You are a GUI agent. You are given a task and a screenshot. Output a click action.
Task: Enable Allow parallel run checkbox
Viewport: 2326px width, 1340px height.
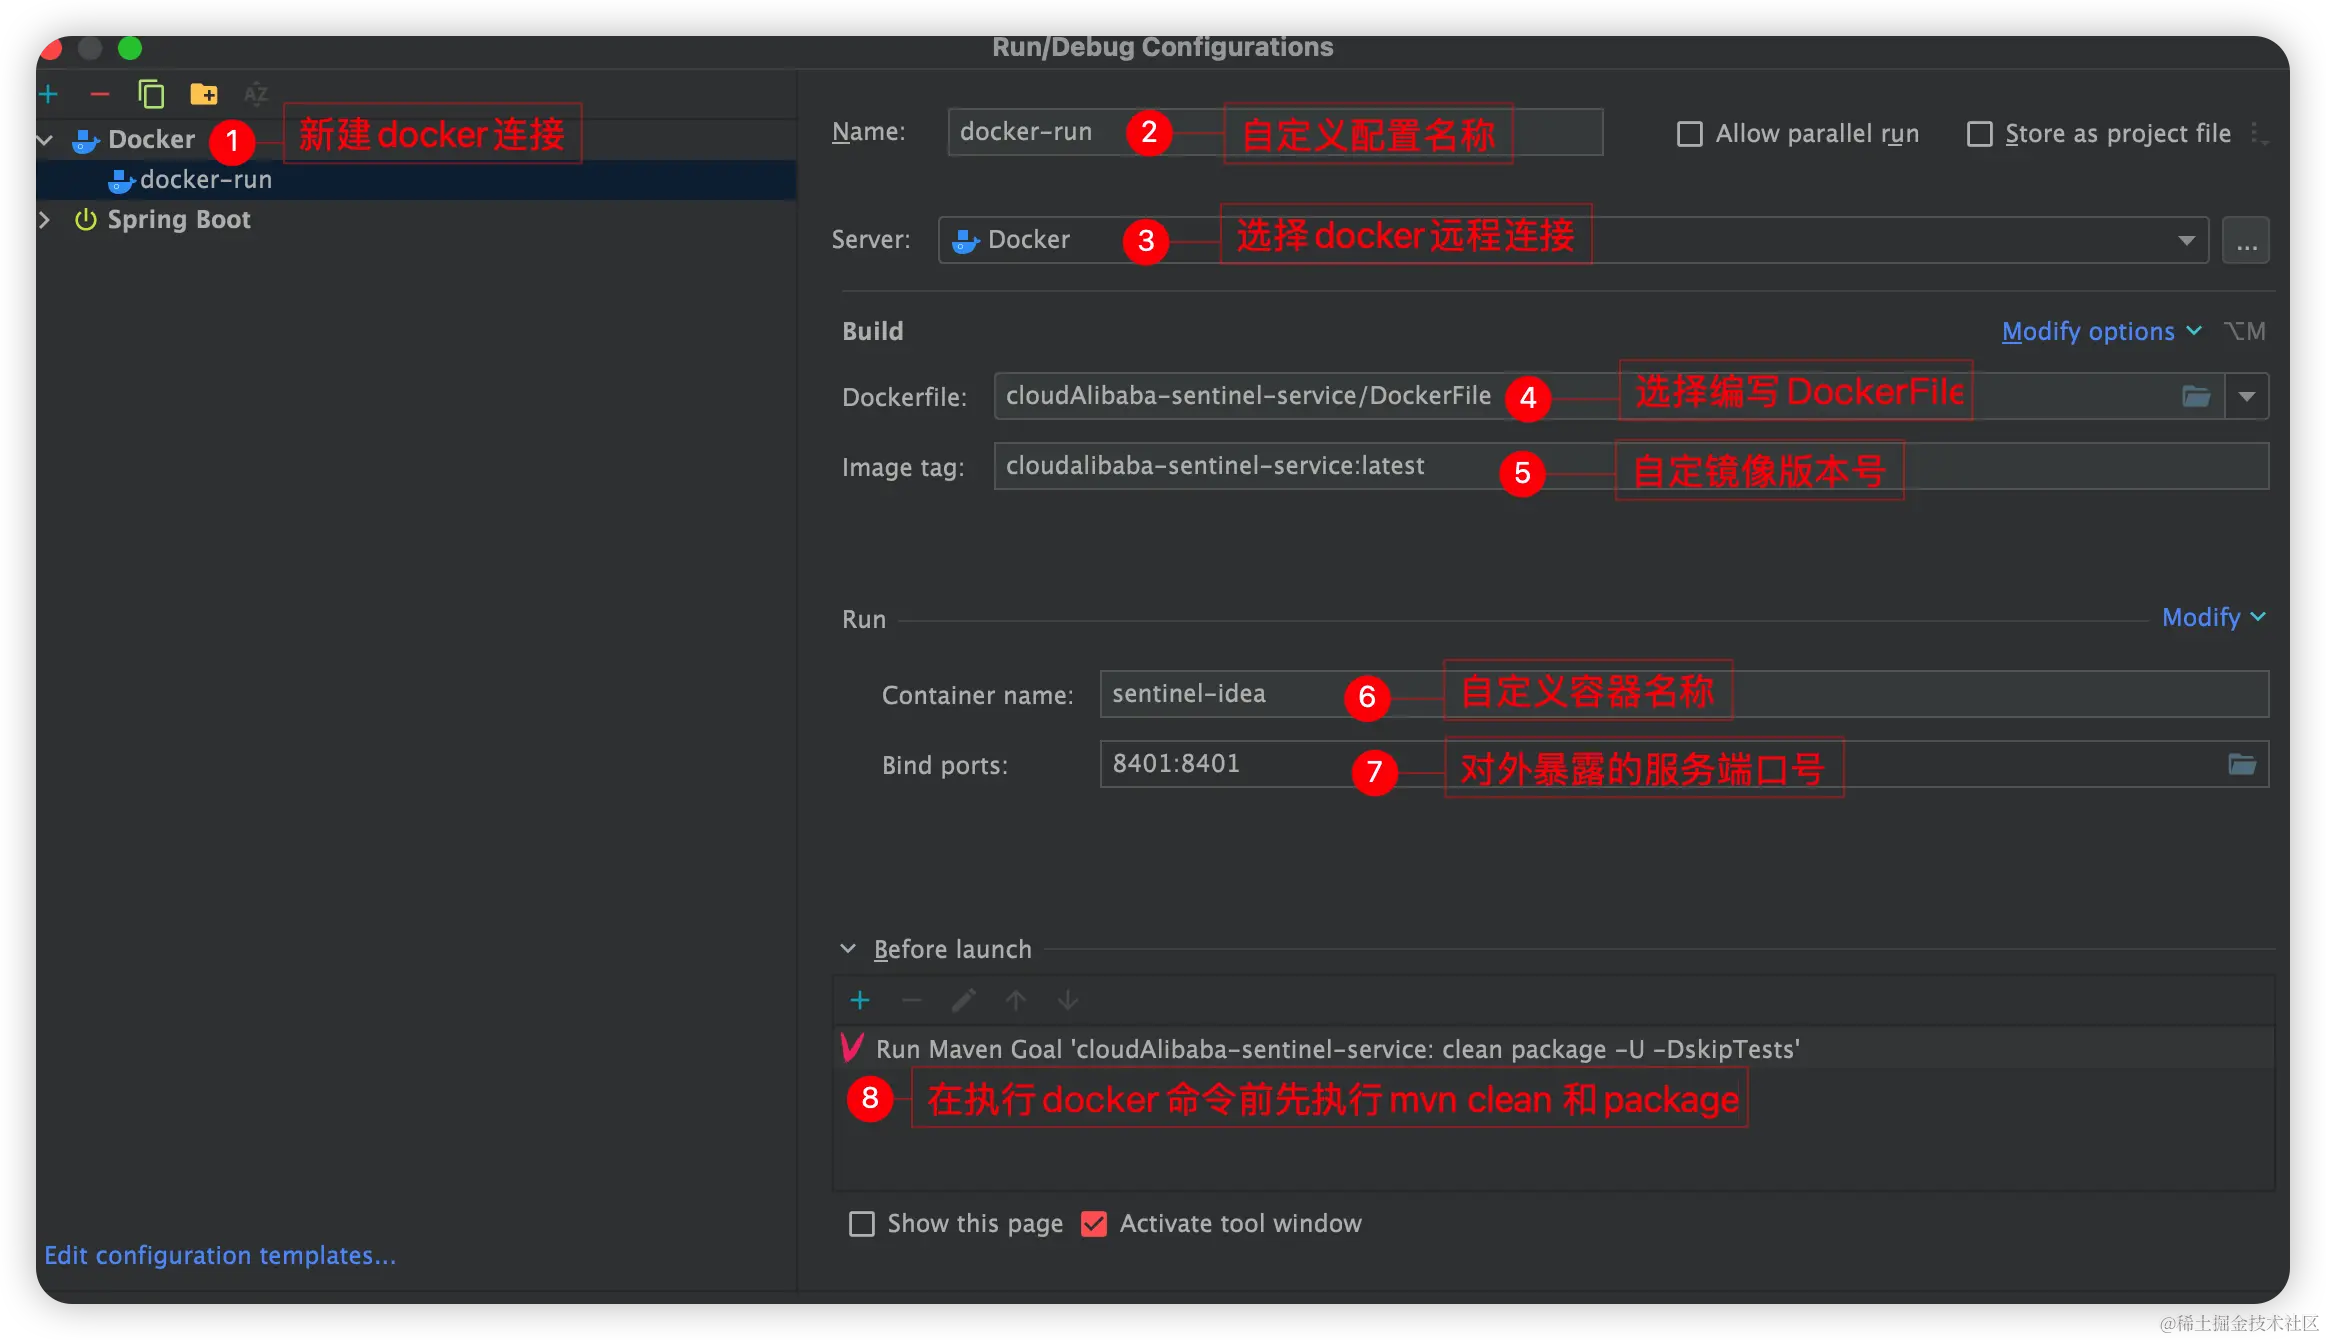click(x=1690, y=134)
